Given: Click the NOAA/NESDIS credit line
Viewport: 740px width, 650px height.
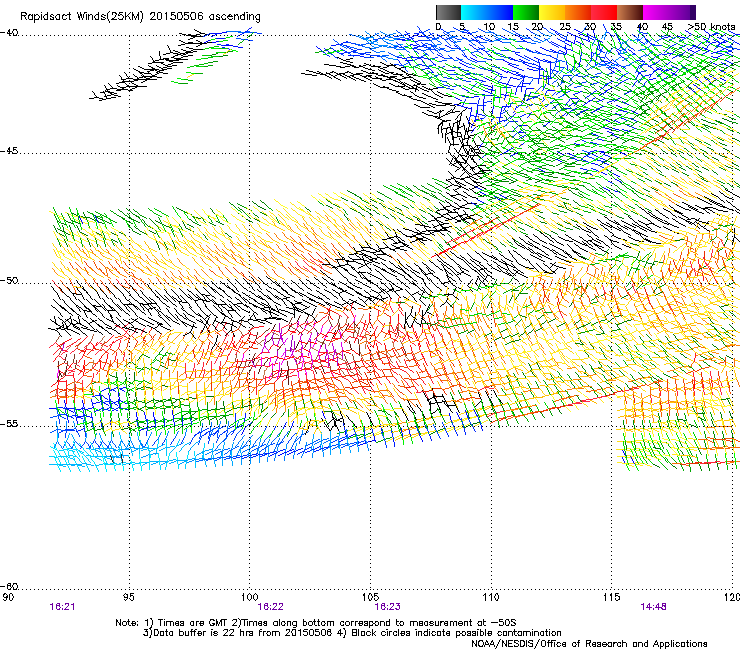Looking at the screenshot, I should click(x=589, y=644).
